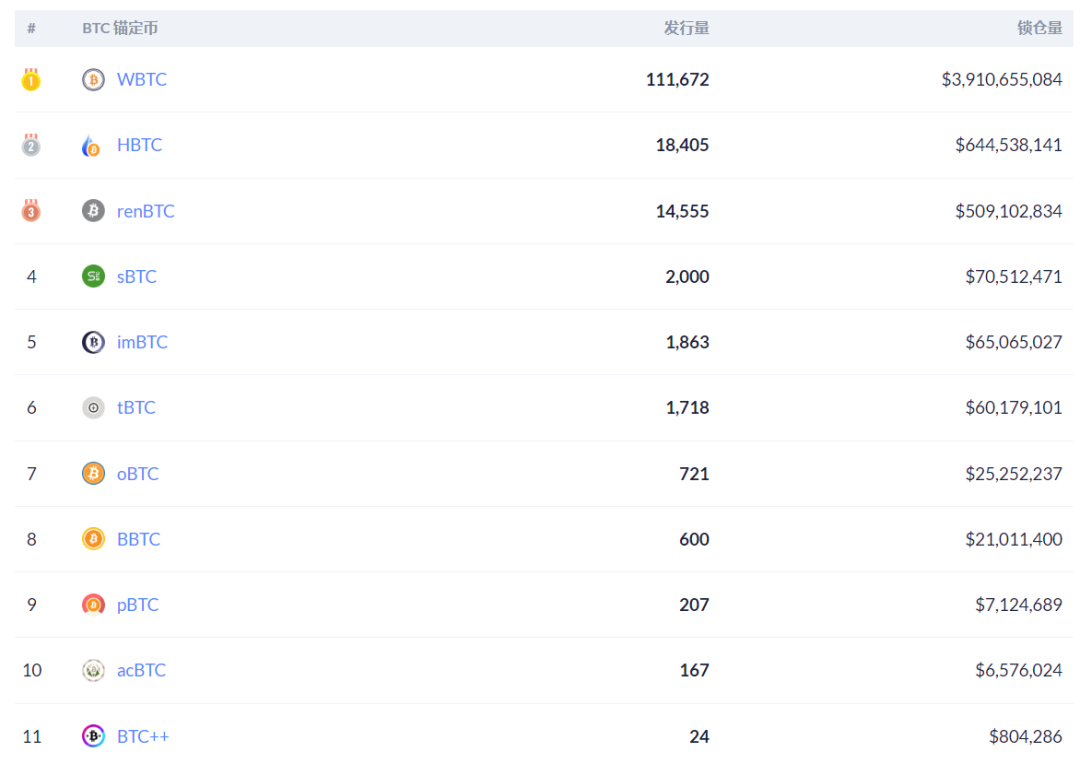Click the gold first-place medal icon
The image size is (1080, 764).
point(31,80)
